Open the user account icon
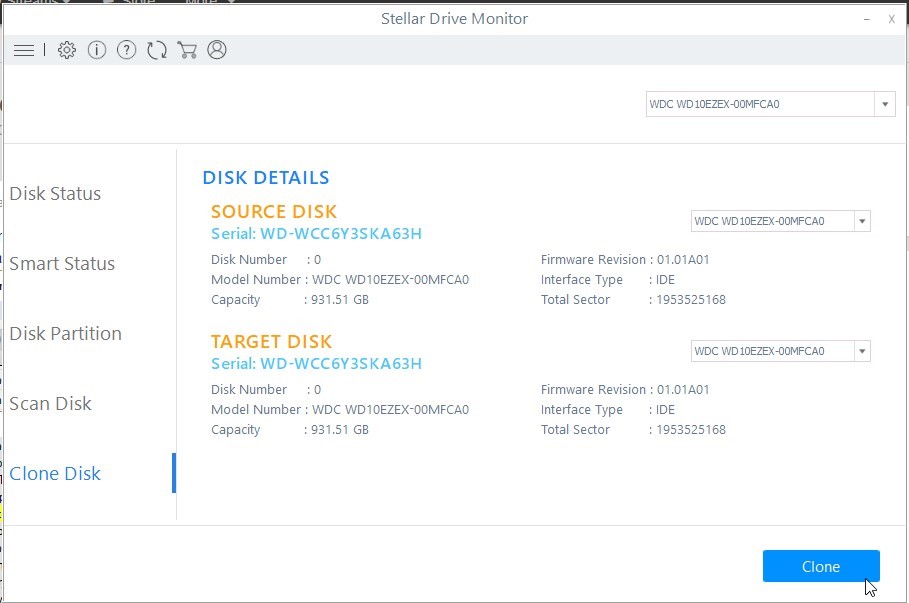 pyautogui.click(x=217, y=50)
